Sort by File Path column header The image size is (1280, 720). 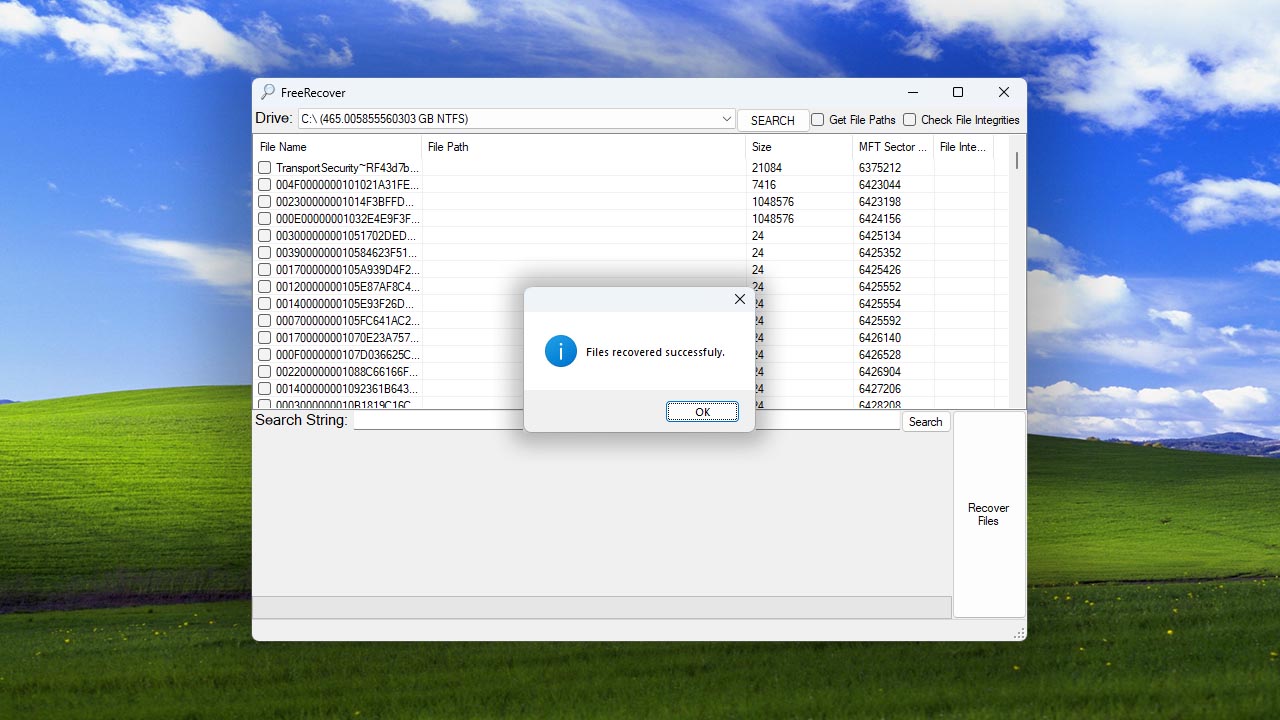pyautogui.click(x=584, y=147)
